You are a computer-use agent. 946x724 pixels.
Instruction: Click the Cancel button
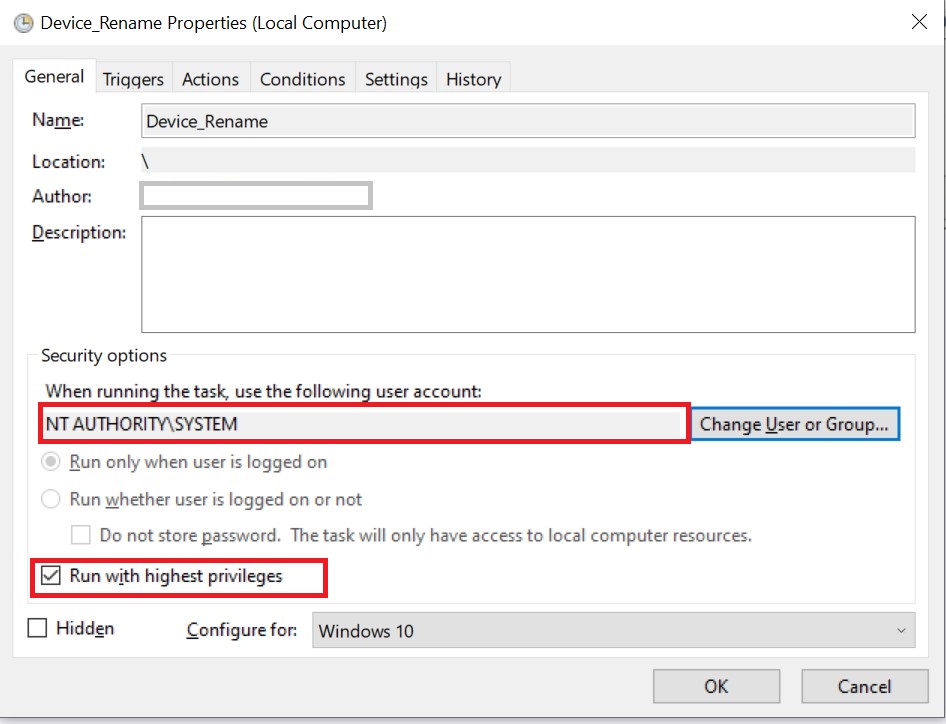point(864,686)
